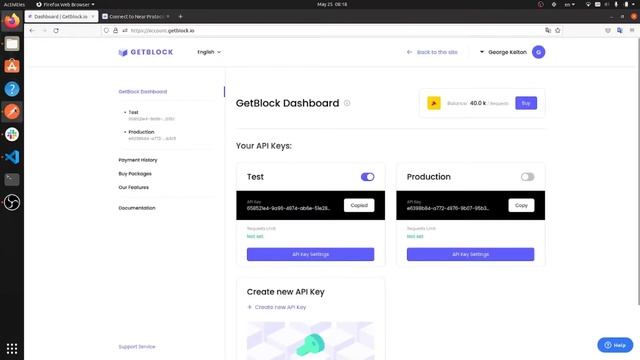Open the George Kelton account menu
Screen dimensions: 640x360
coord(503,52)
